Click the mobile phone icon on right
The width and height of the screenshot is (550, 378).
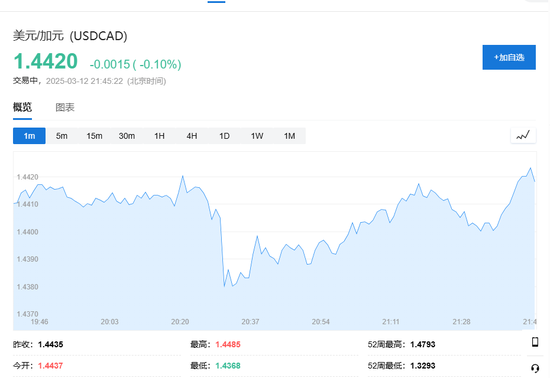point(535,342)
